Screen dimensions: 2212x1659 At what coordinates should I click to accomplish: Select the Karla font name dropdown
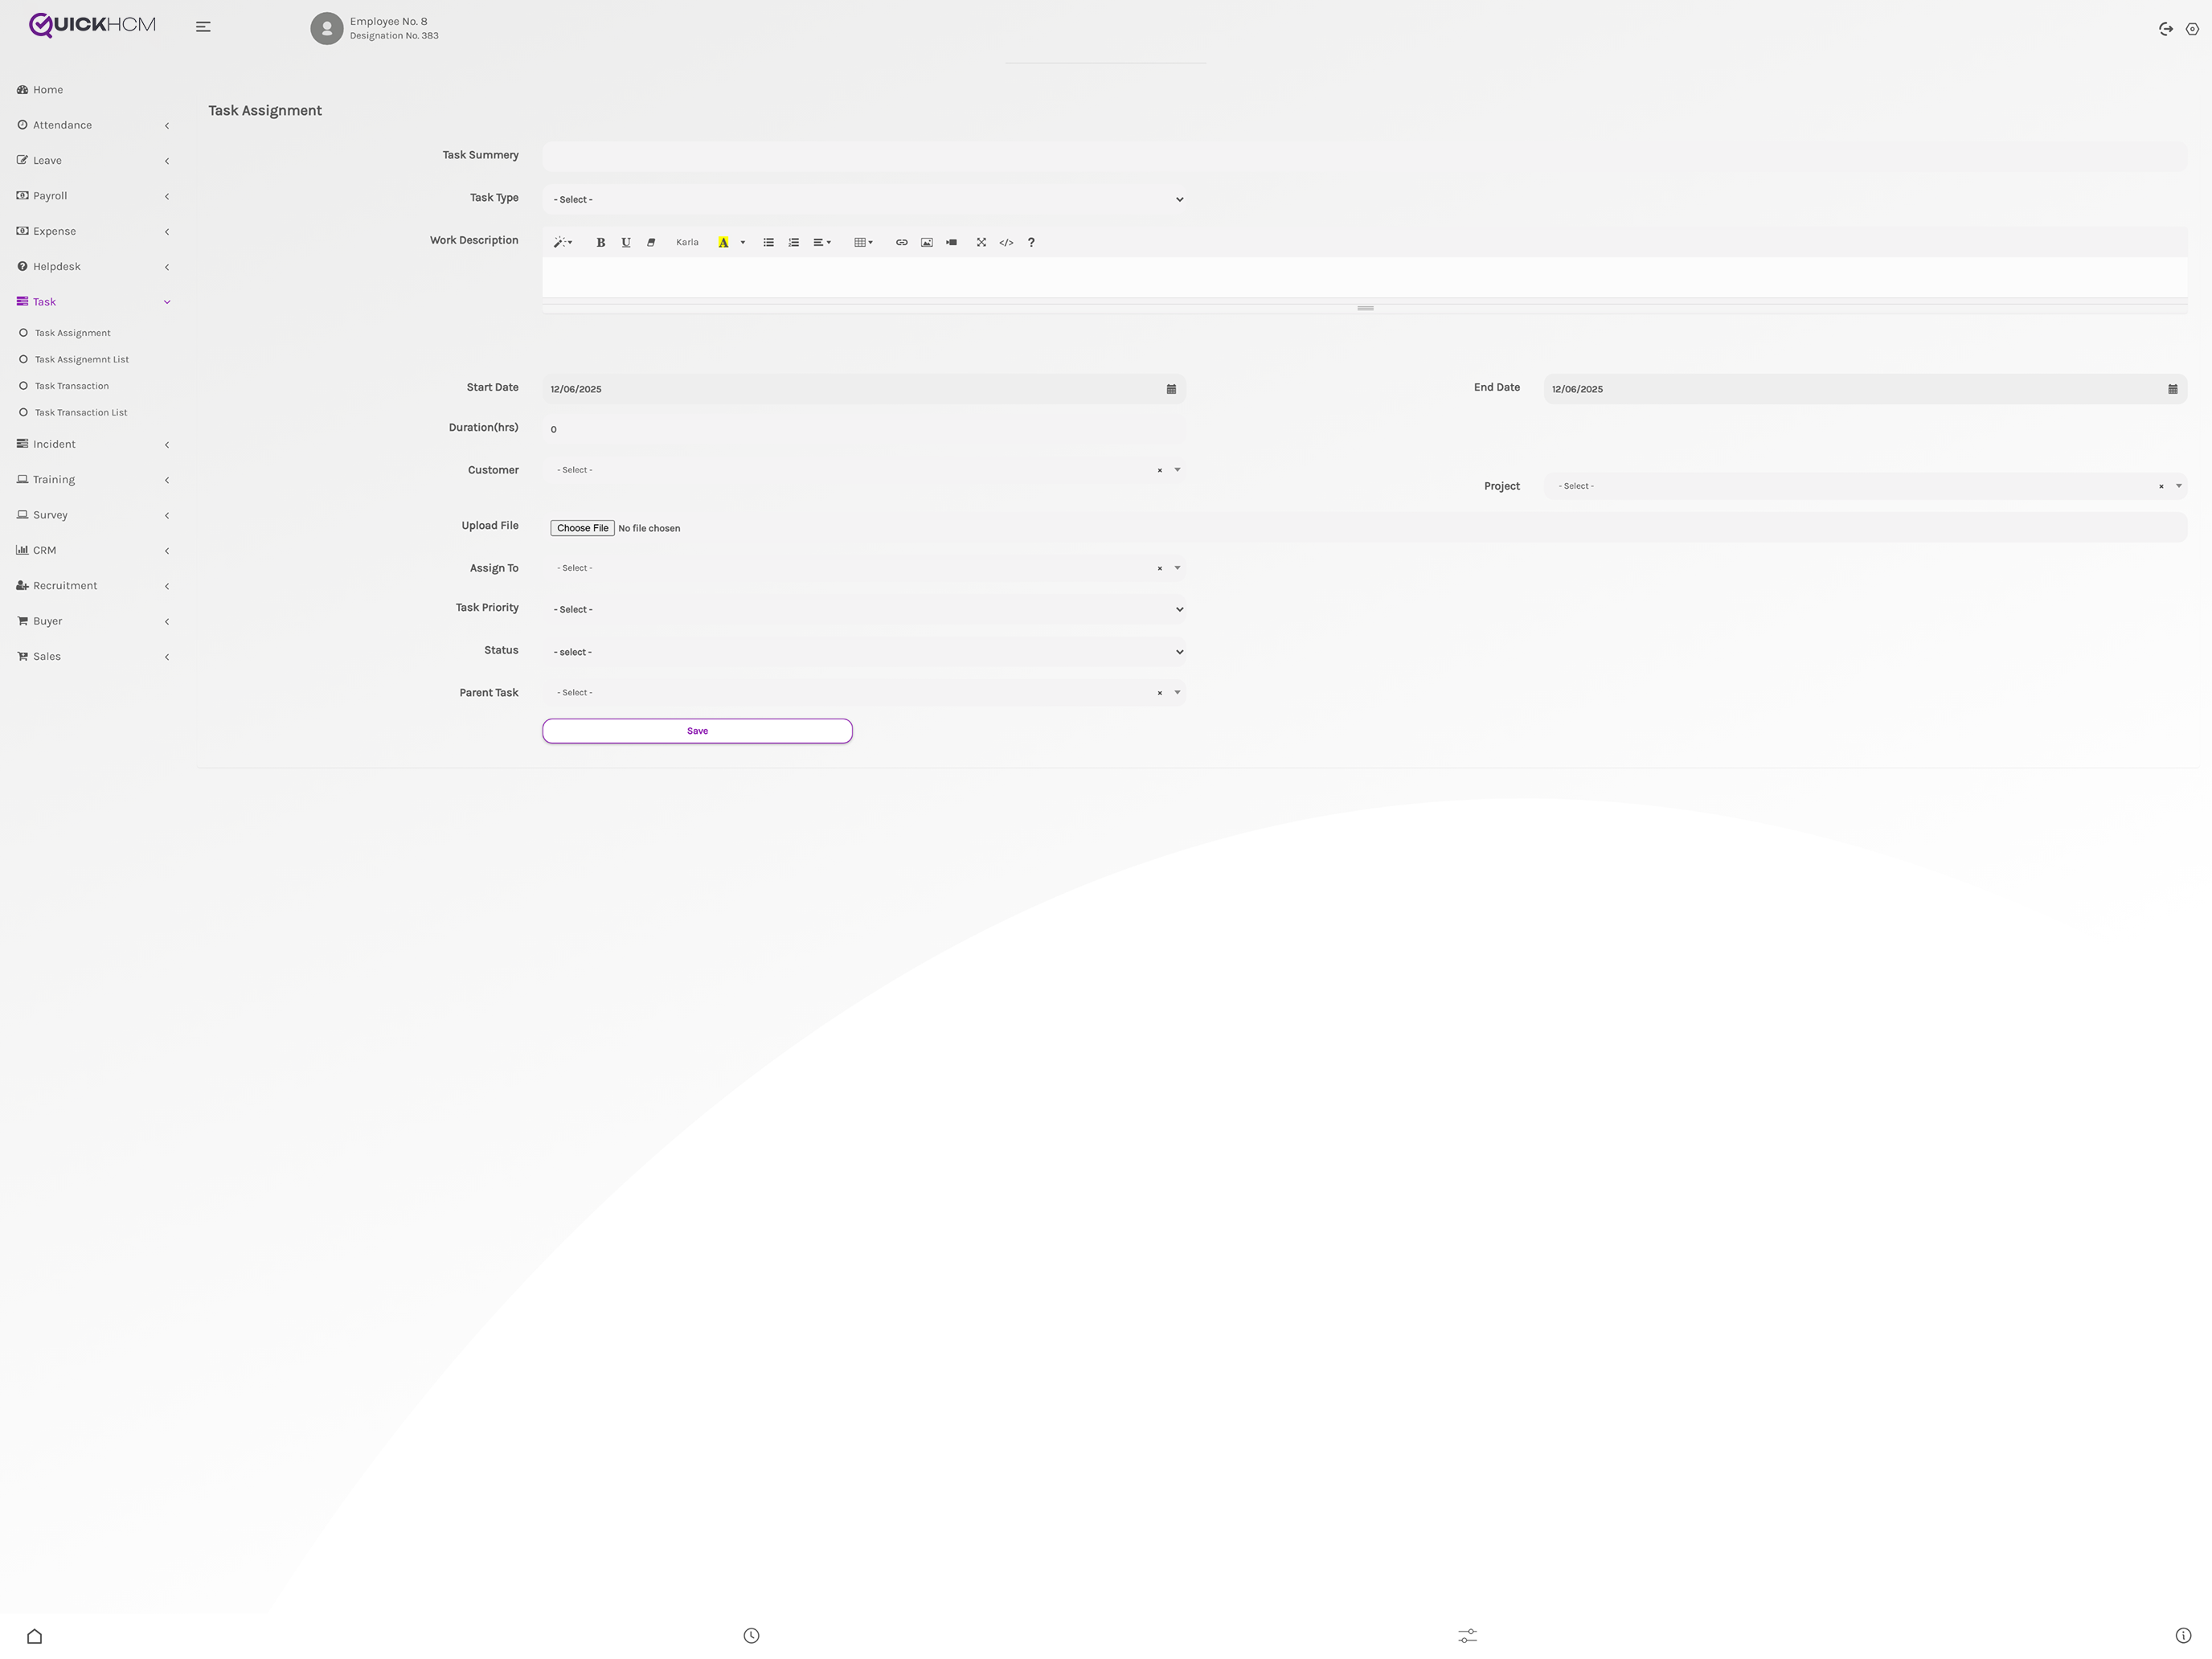tap(687, 243)
